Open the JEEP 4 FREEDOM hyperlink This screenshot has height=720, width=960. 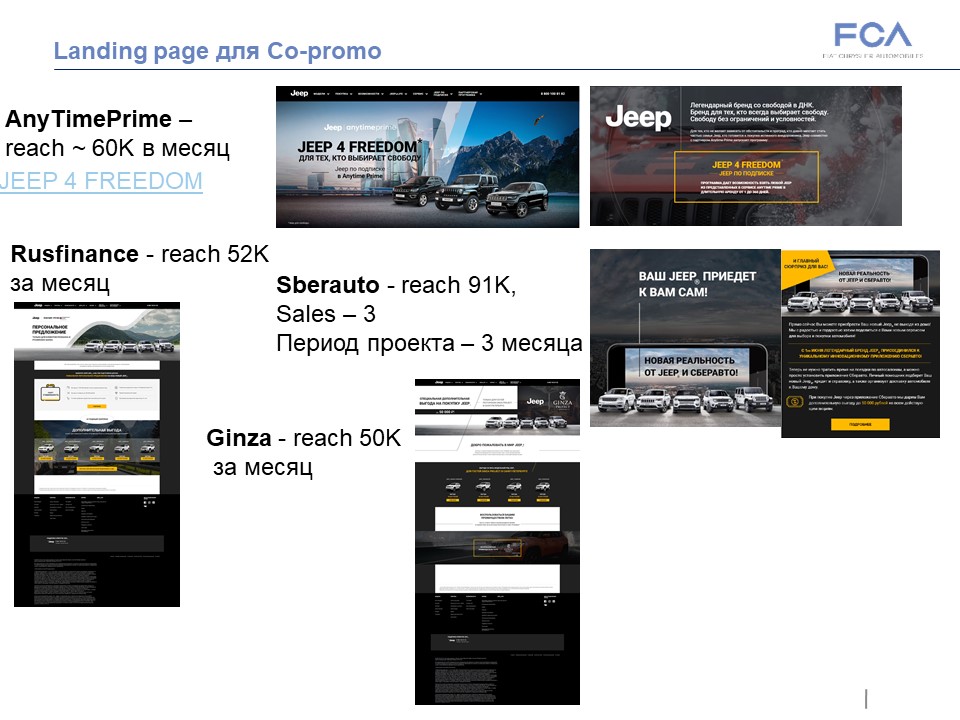click(101, 181)
